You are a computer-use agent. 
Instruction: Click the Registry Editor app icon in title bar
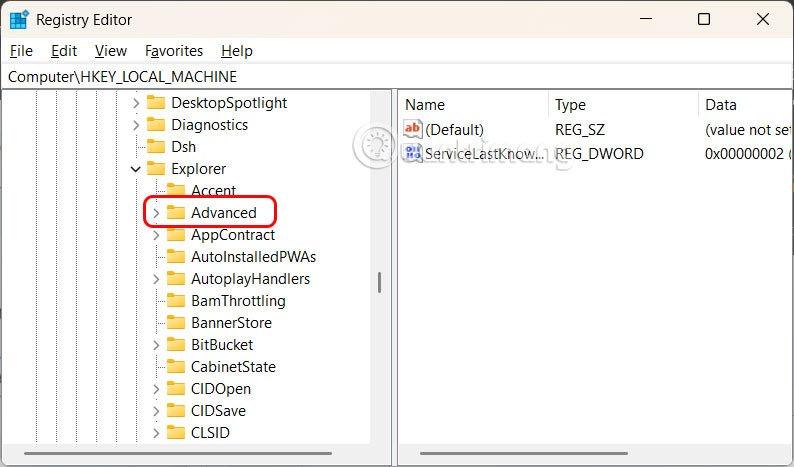(x=19, y=19)
